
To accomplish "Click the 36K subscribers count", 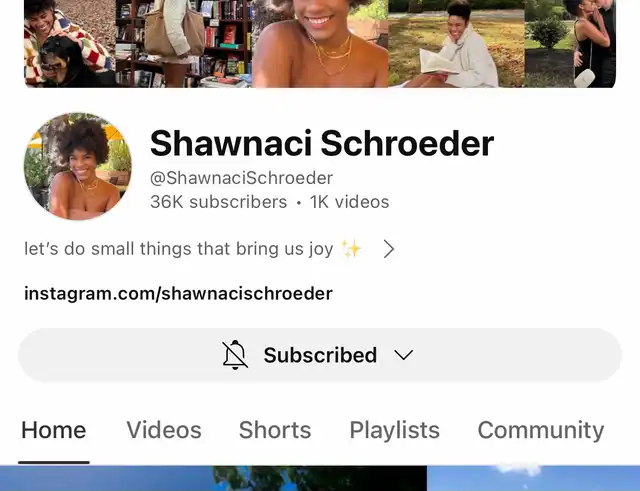I will pos(219,202).
